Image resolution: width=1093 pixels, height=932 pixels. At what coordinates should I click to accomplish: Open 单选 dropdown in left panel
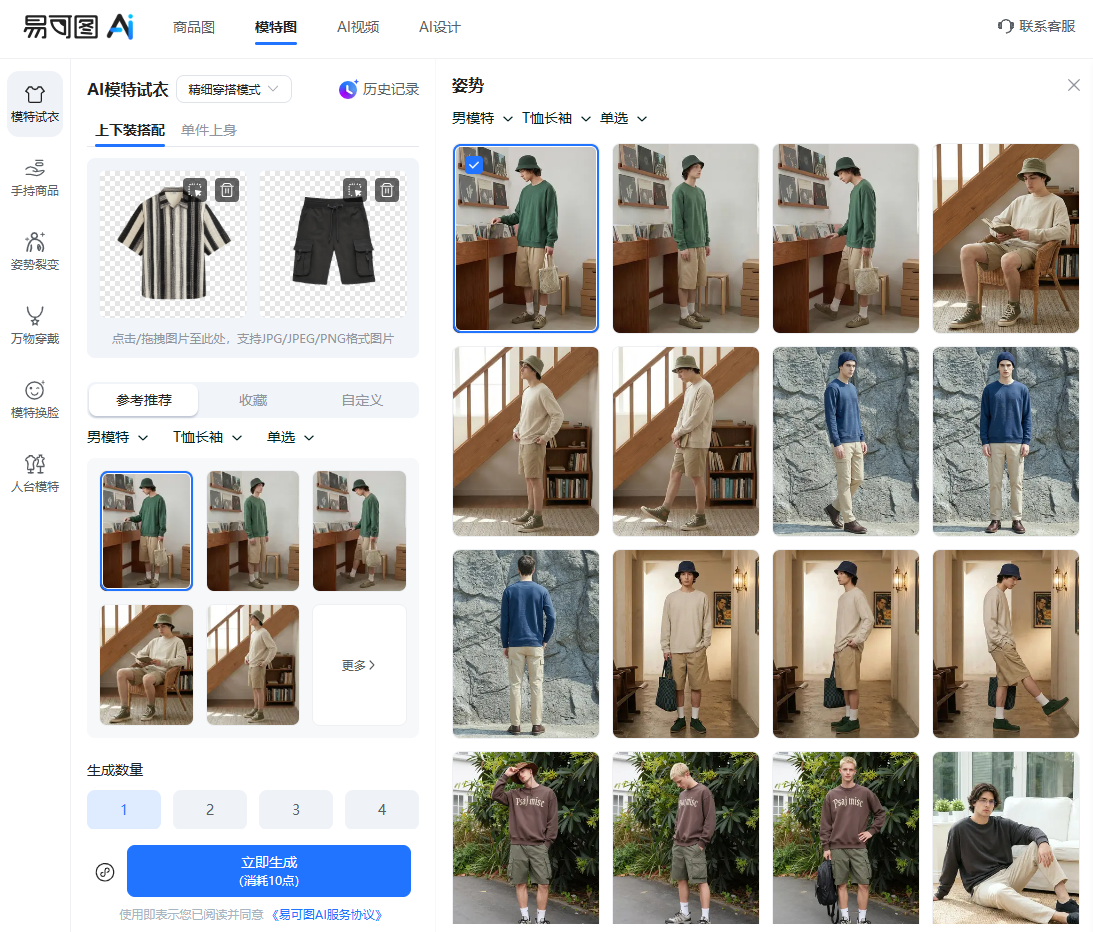pos(291,437)
